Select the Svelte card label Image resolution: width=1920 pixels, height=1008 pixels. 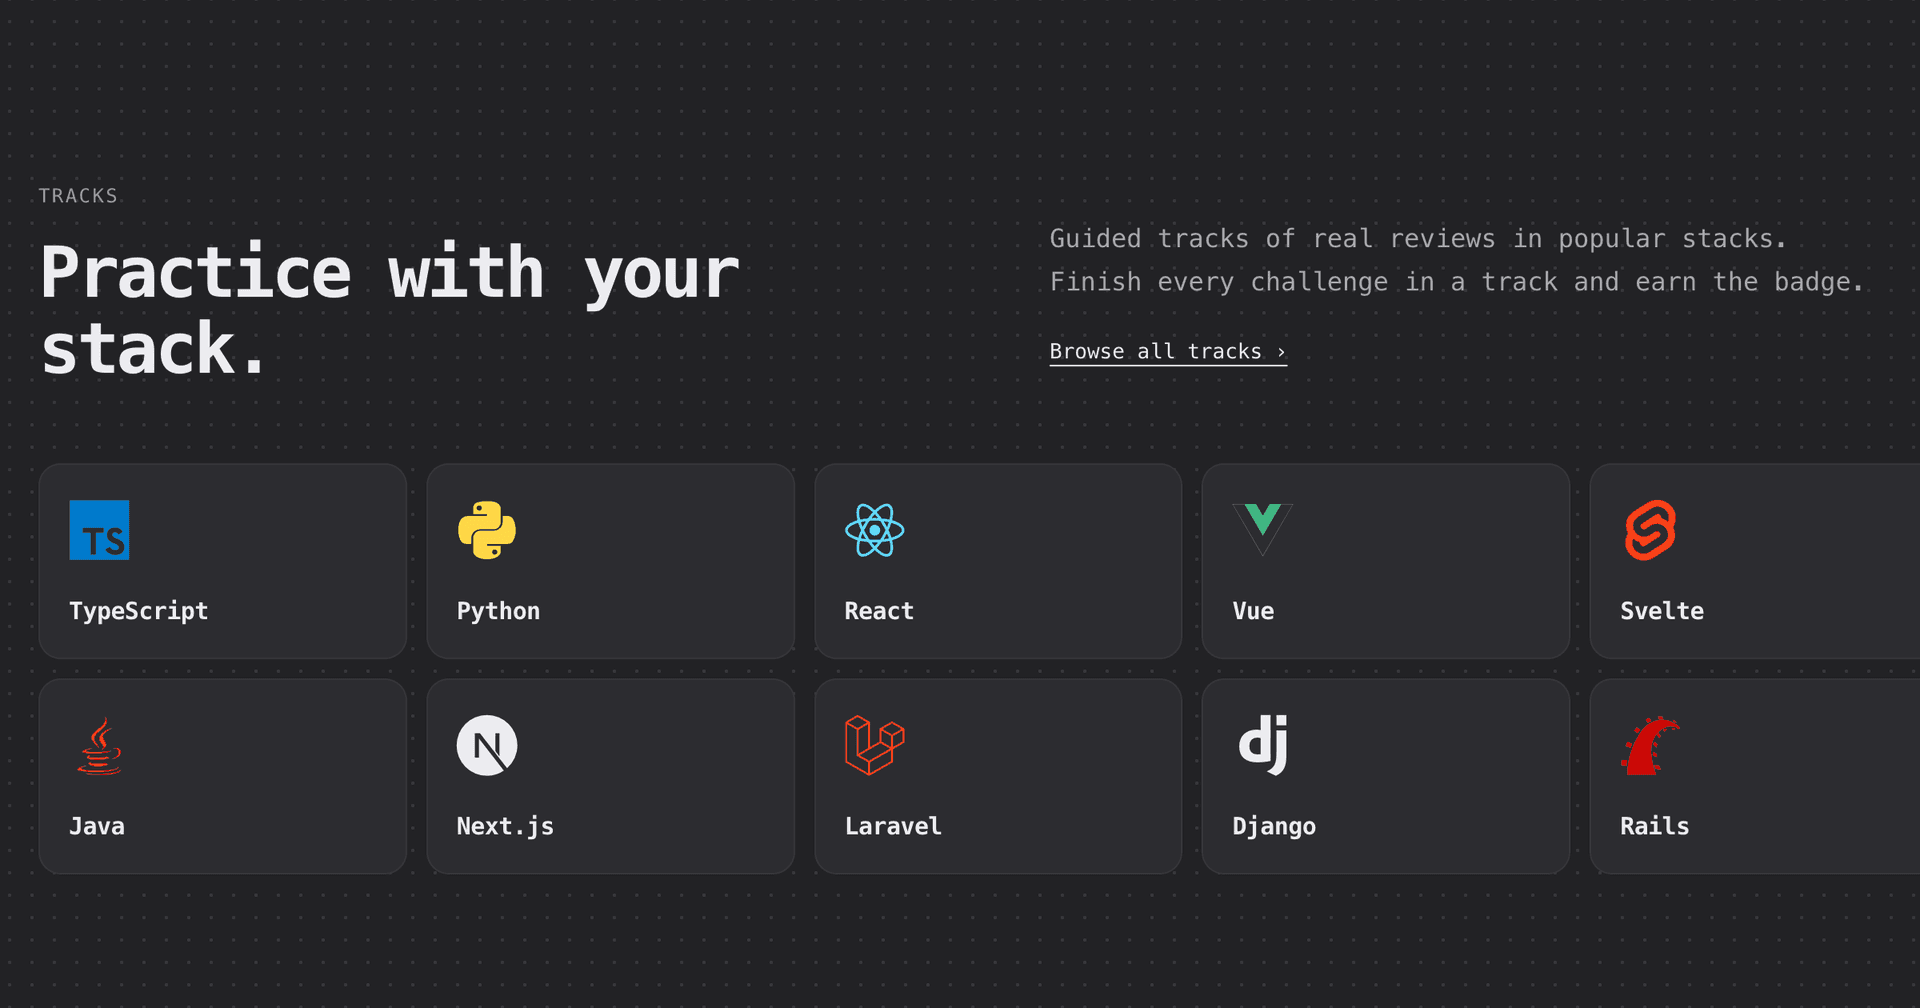point(1662,611)
